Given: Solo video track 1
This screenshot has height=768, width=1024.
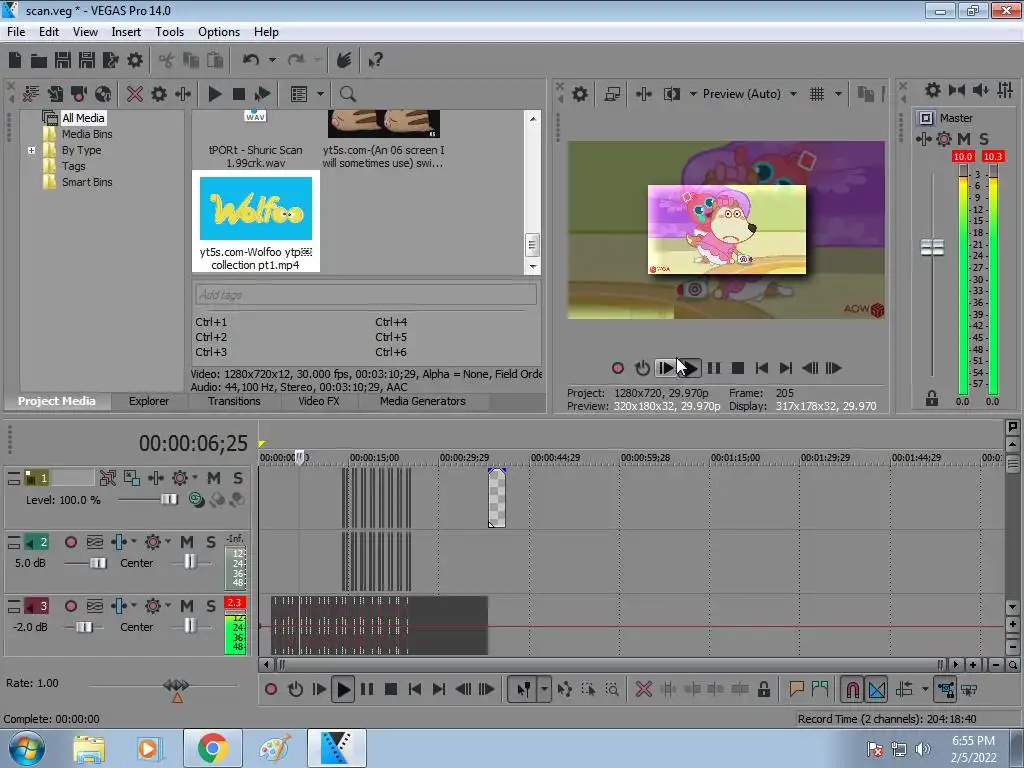Looking at the screenshot, I should (x=238, y=478).
